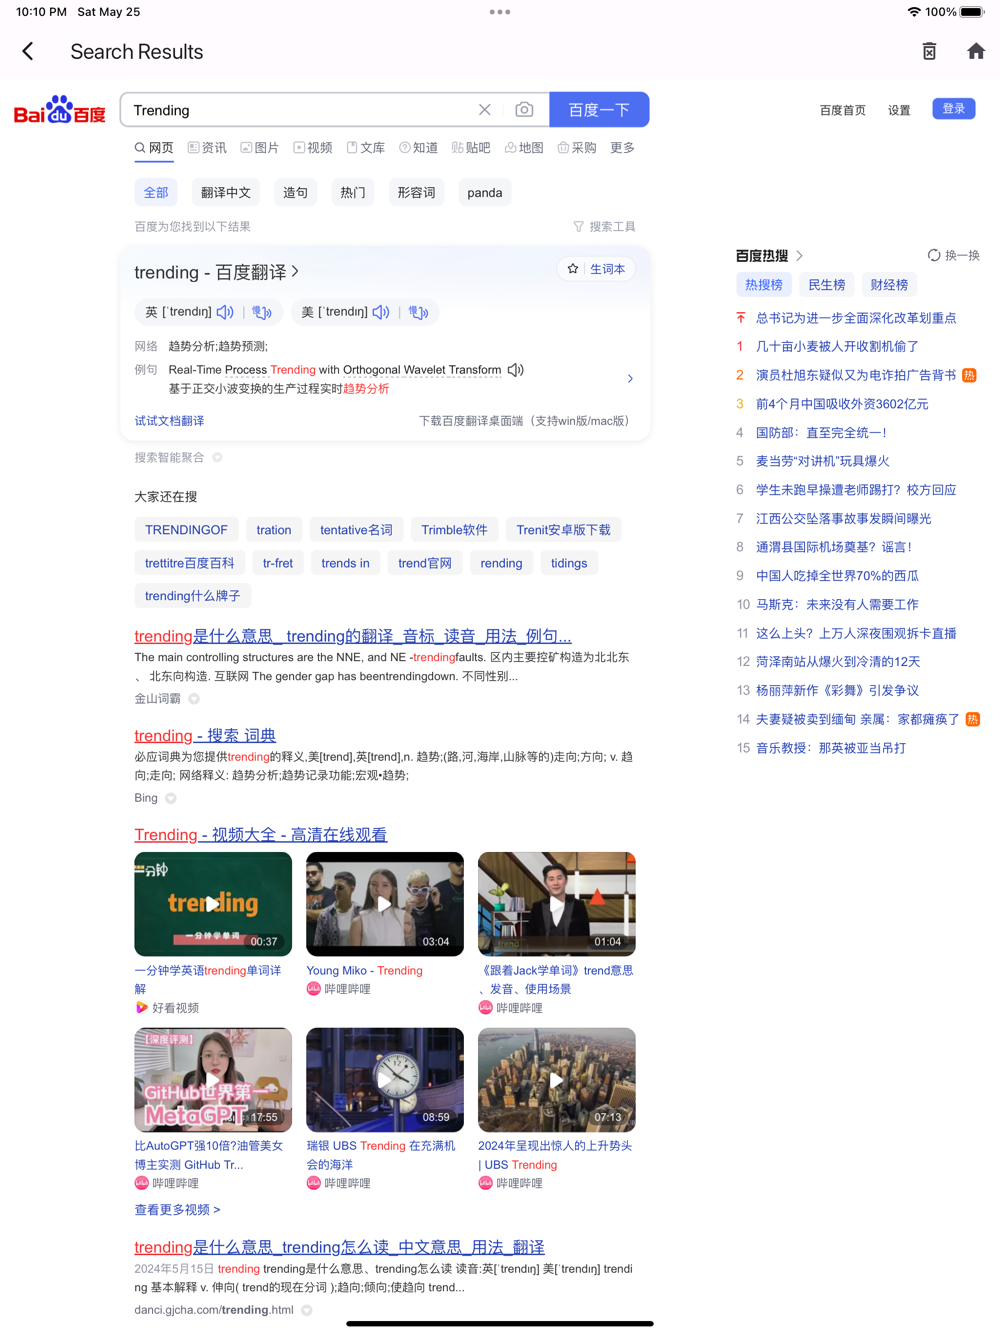Click info icon beside 金山词霸
Screen dimensions: 1000x1334
(x=194, y=699)
